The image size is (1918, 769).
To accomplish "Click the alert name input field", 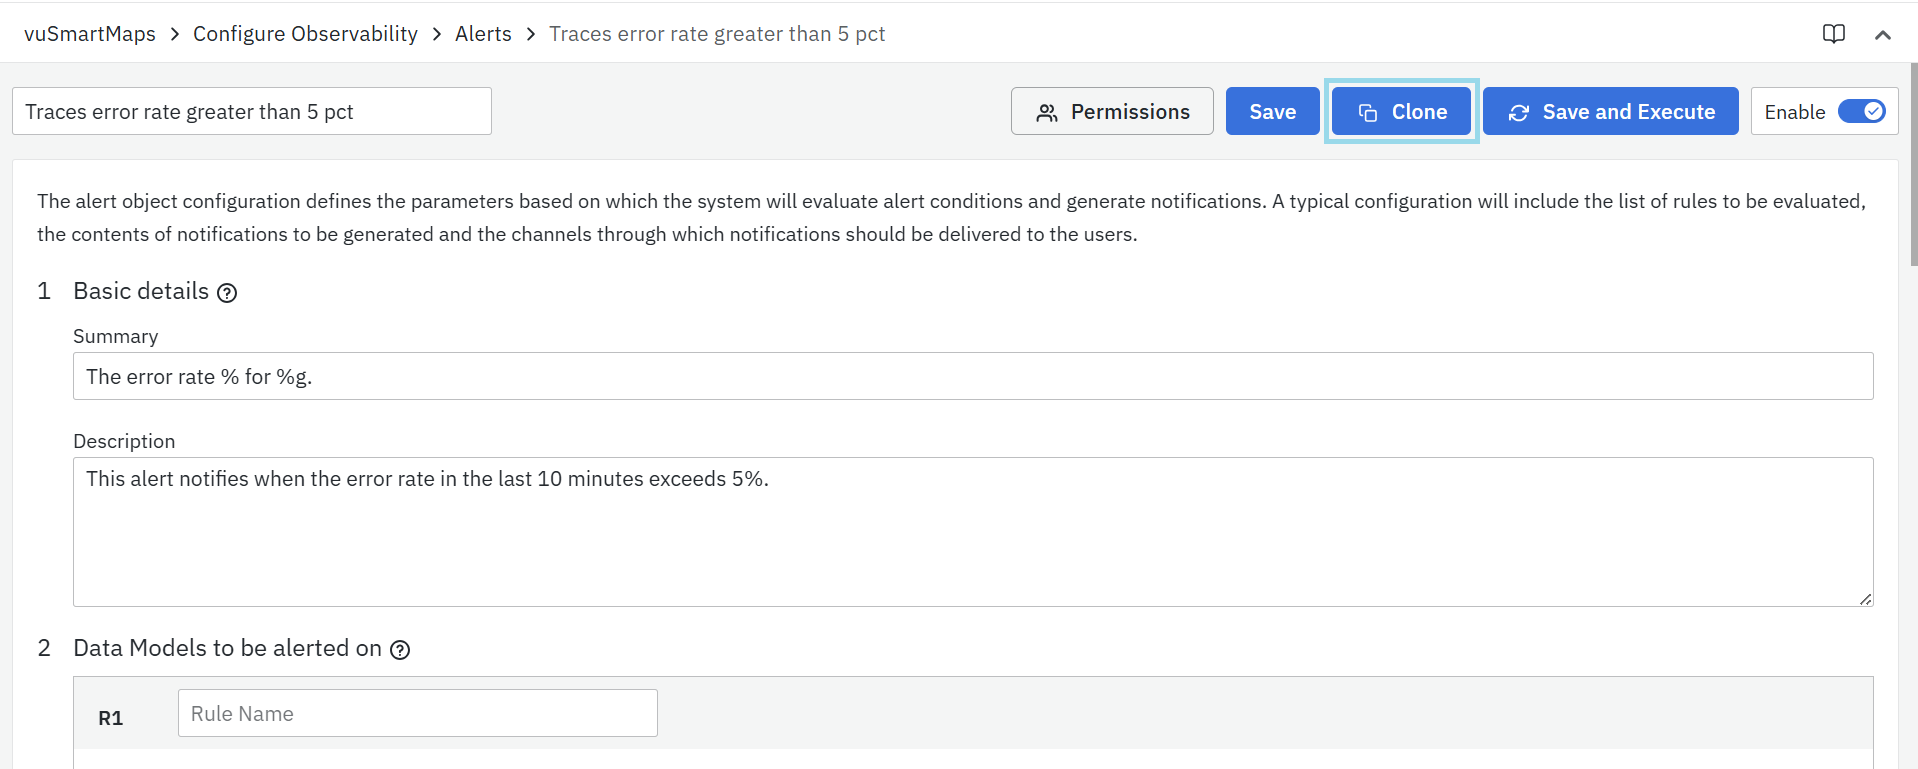I will (251, 111).
